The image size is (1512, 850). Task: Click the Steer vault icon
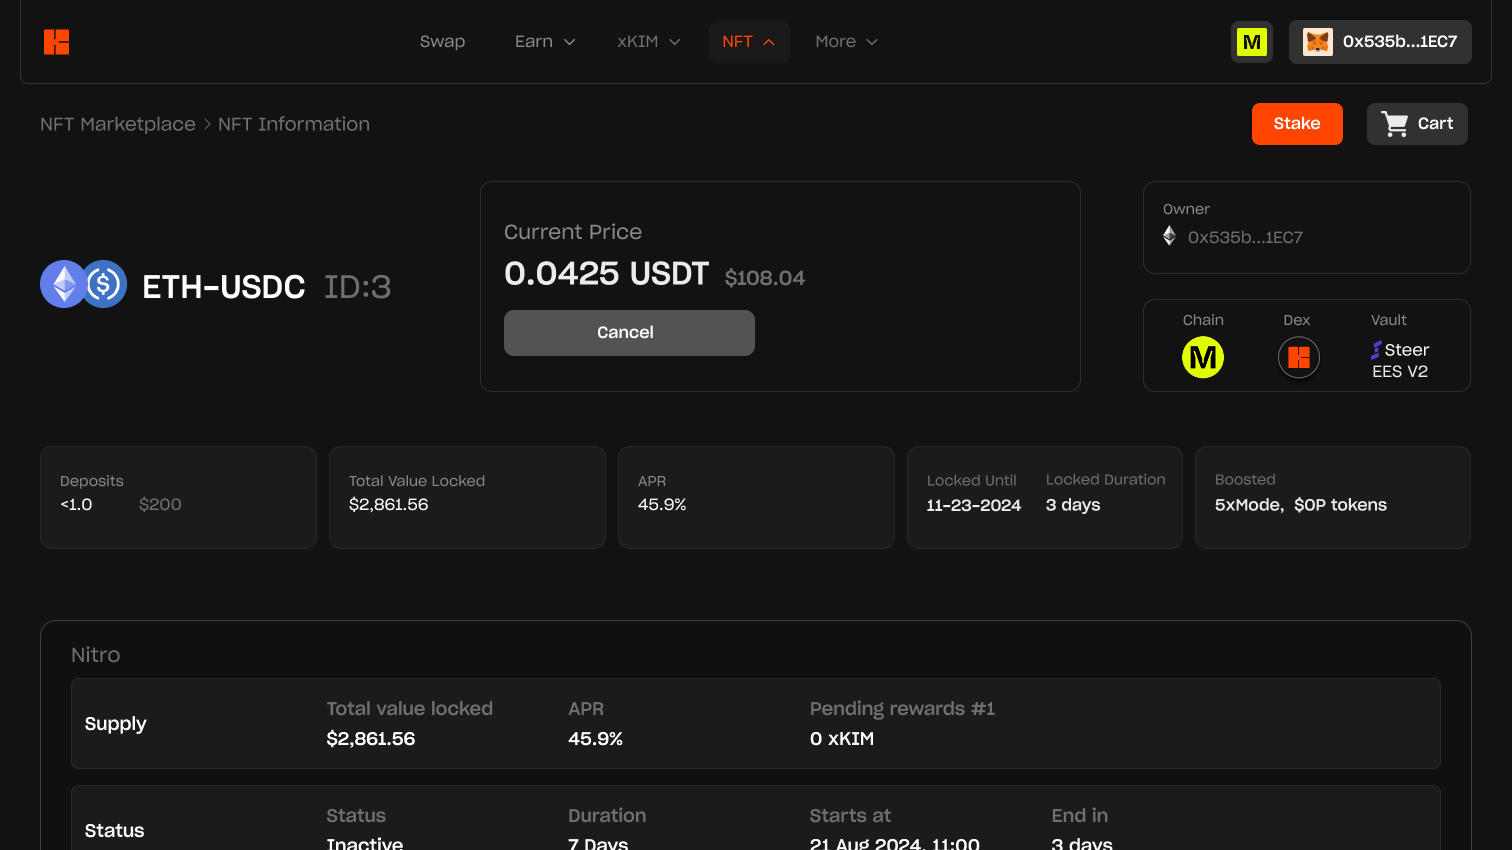coord(1376,350)
